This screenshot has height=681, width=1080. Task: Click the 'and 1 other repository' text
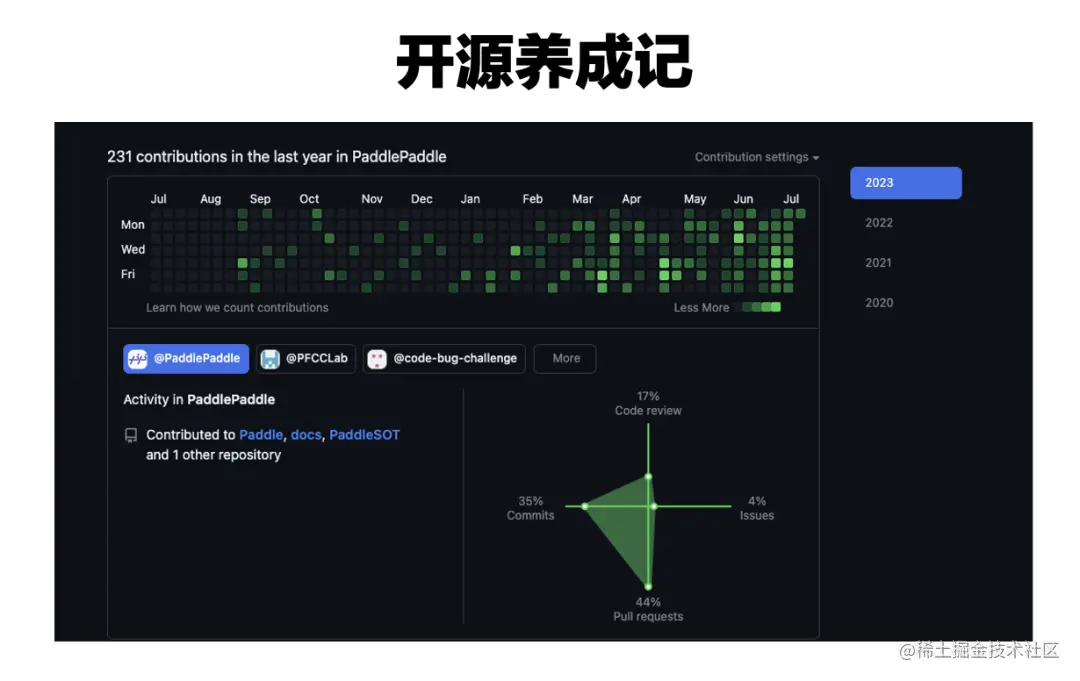pyautogui.click(x=214, y=454)
